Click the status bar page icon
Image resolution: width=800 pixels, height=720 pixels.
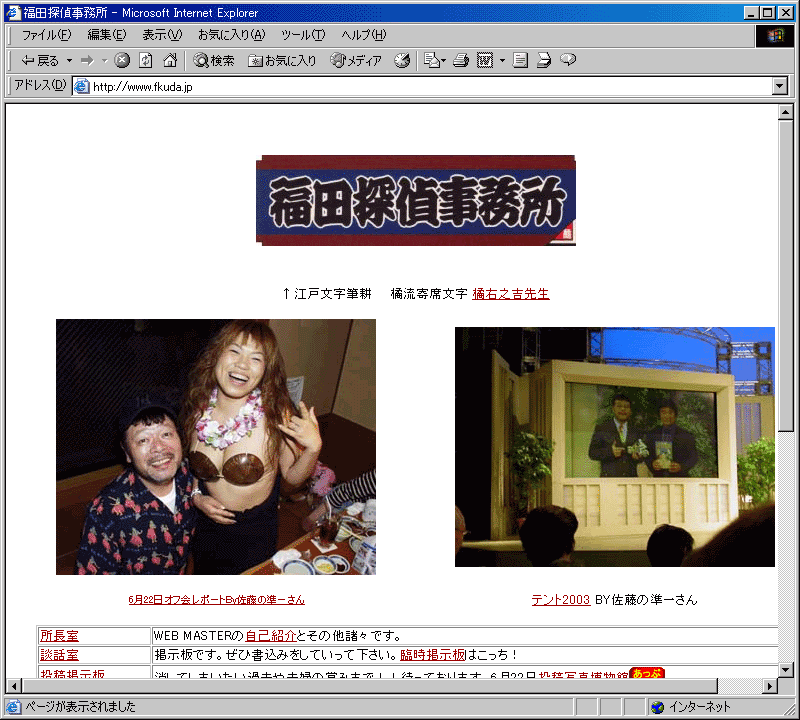point(14,707)
